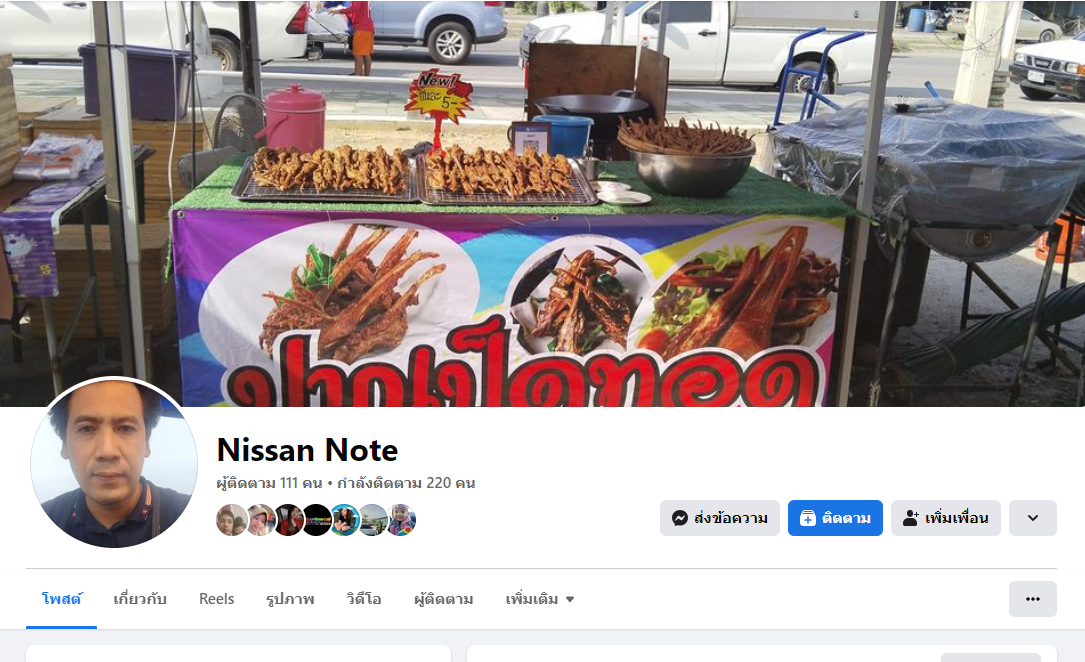This screenshot has width=1085, height=662.
Task: Expand the เพิ่มเติม tab dropdown
Action: pyautogui.click(x=540, y=599)
